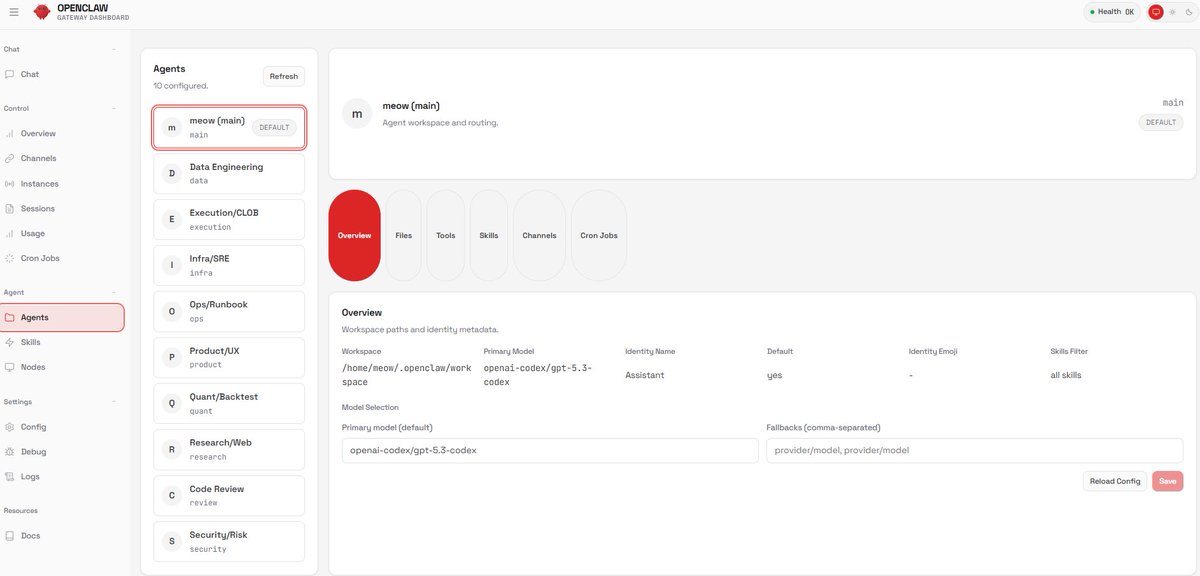1200x576 pixels.
Task: Click DEFAULT badge in agent header
Action: tap(1161, 122)
